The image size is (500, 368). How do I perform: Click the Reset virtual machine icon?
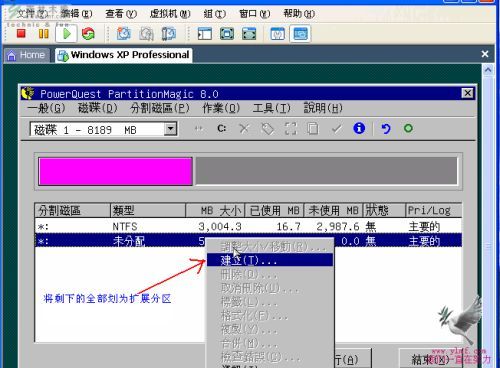pos(88,34)
